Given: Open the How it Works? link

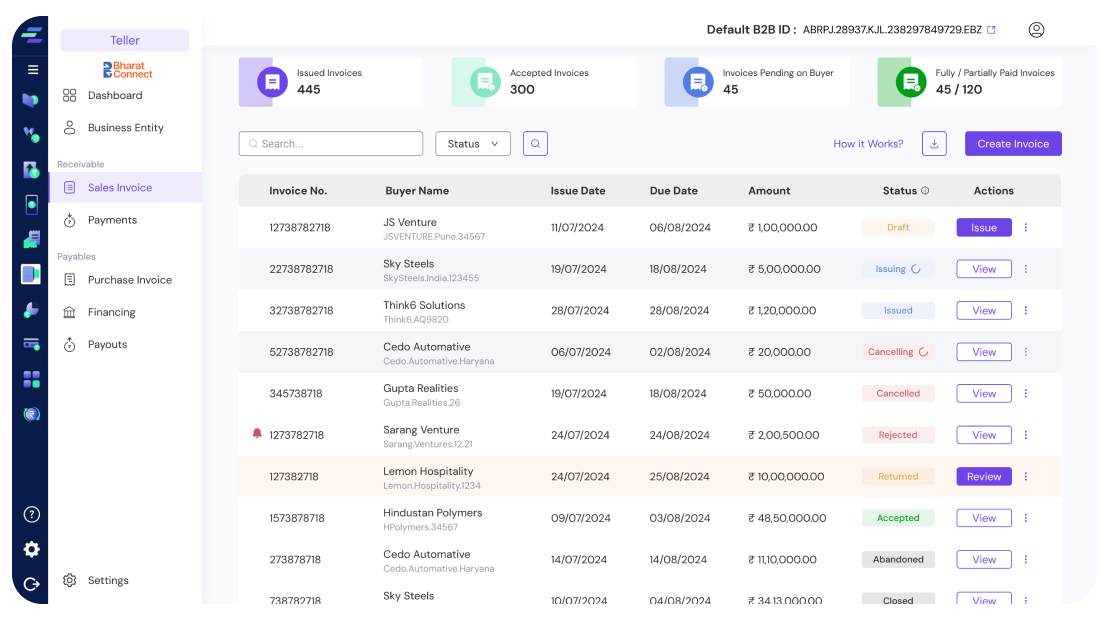Looking at the screenshot, I should tap(868, 144).
